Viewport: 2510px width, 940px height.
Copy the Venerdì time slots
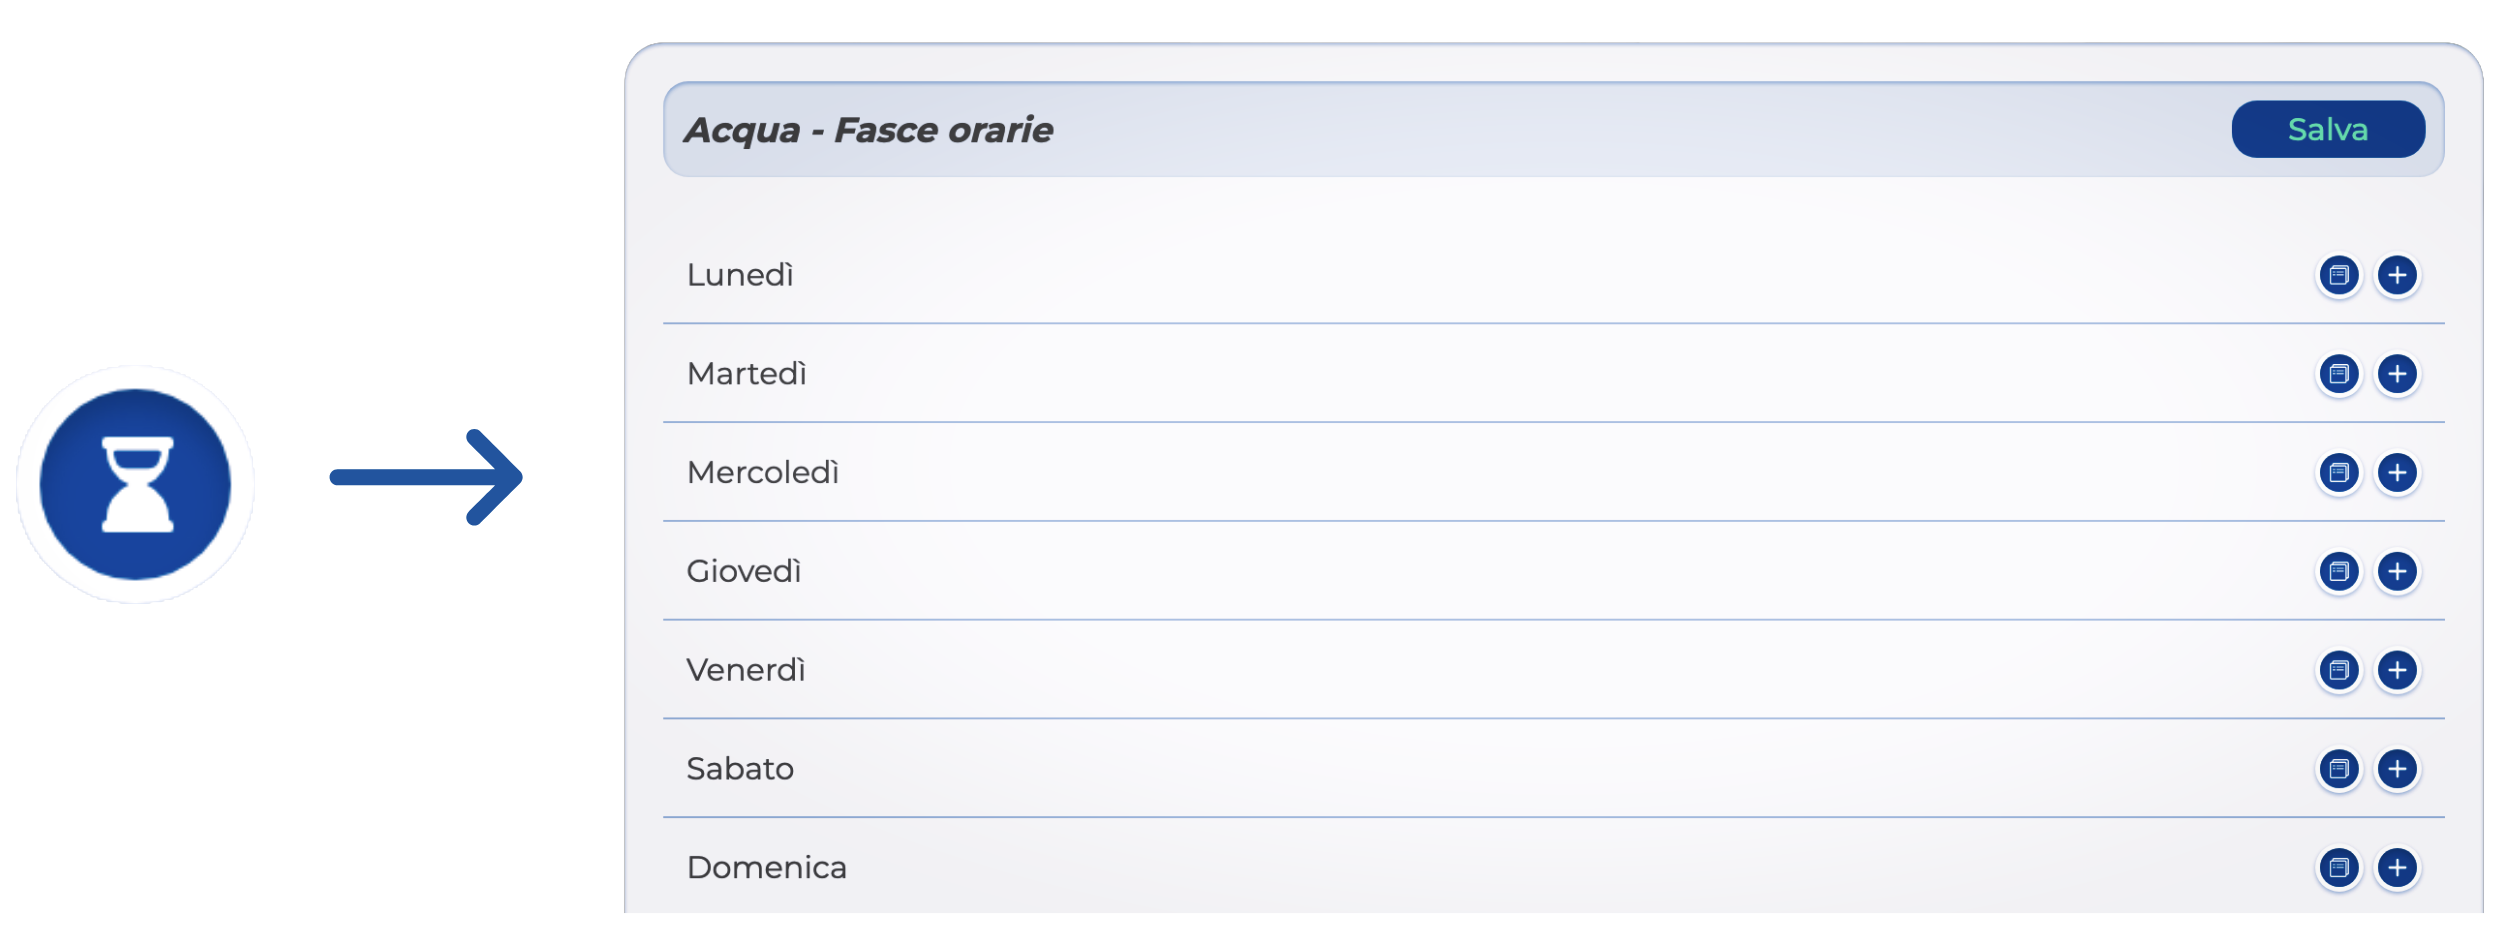[2339, 670]
